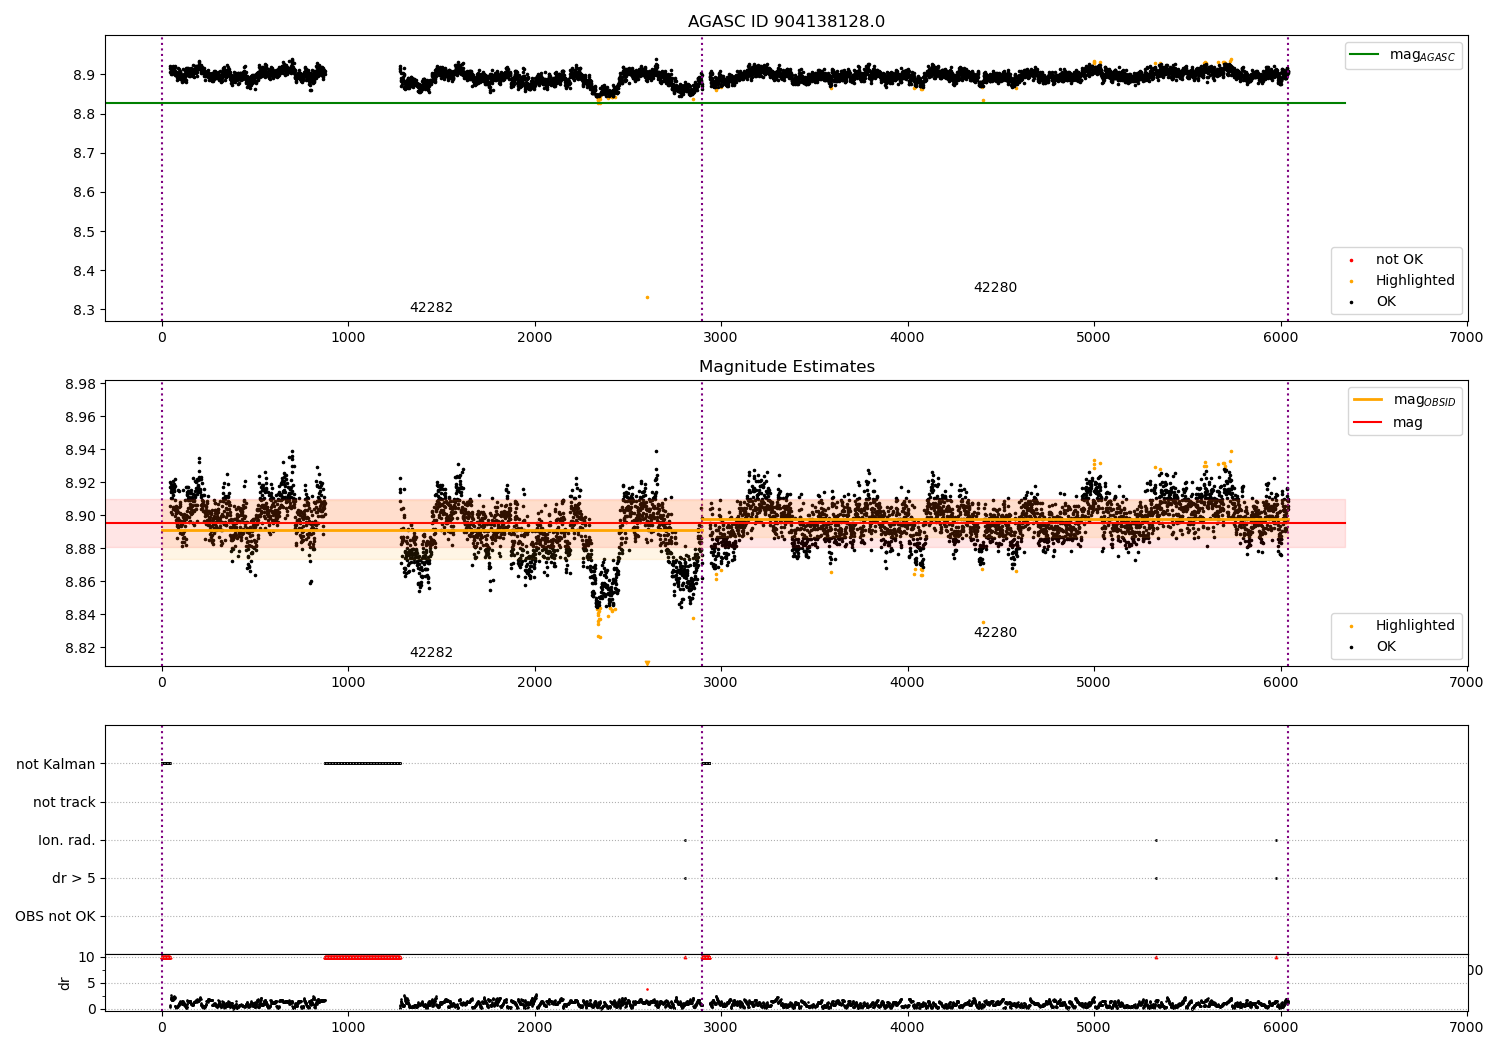Select "Highlighted" in the middle plot legend
The width and height of the screenshot is (1500, 1050).
click(x=1414, y=626)
